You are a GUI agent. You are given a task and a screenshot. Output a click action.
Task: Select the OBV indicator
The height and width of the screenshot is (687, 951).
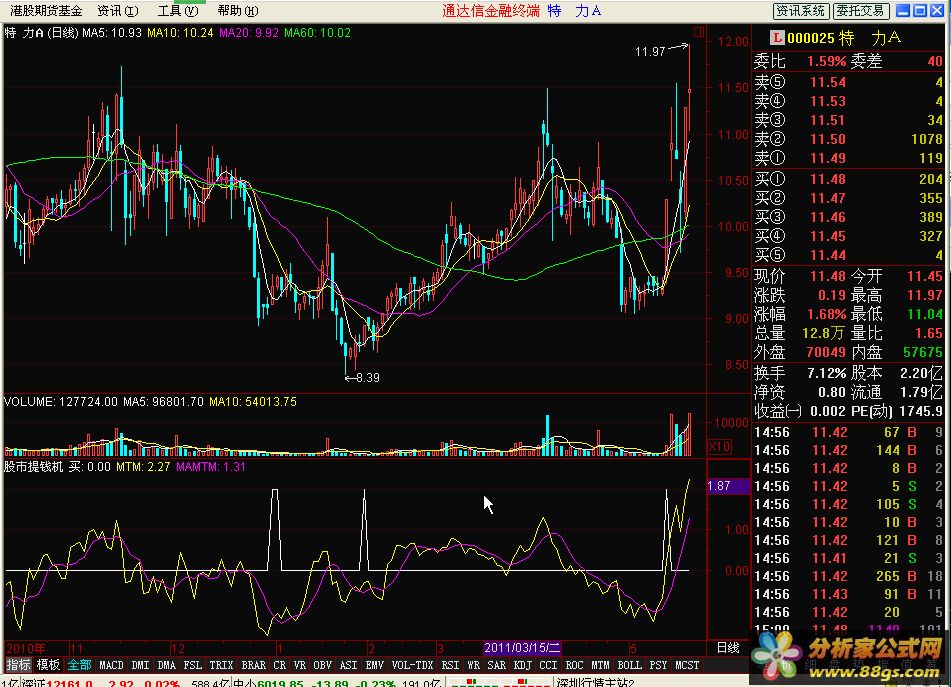click(x=322, y=665)
